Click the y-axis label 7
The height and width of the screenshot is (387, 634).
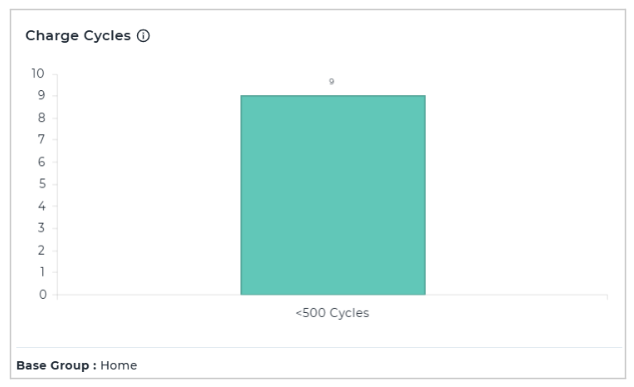tap(42, 140)
